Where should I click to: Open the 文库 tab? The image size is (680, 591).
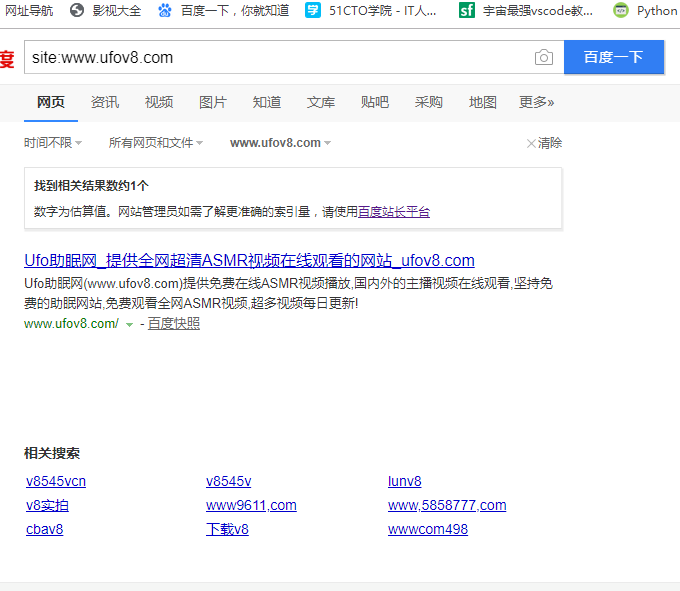pos(320,102)
